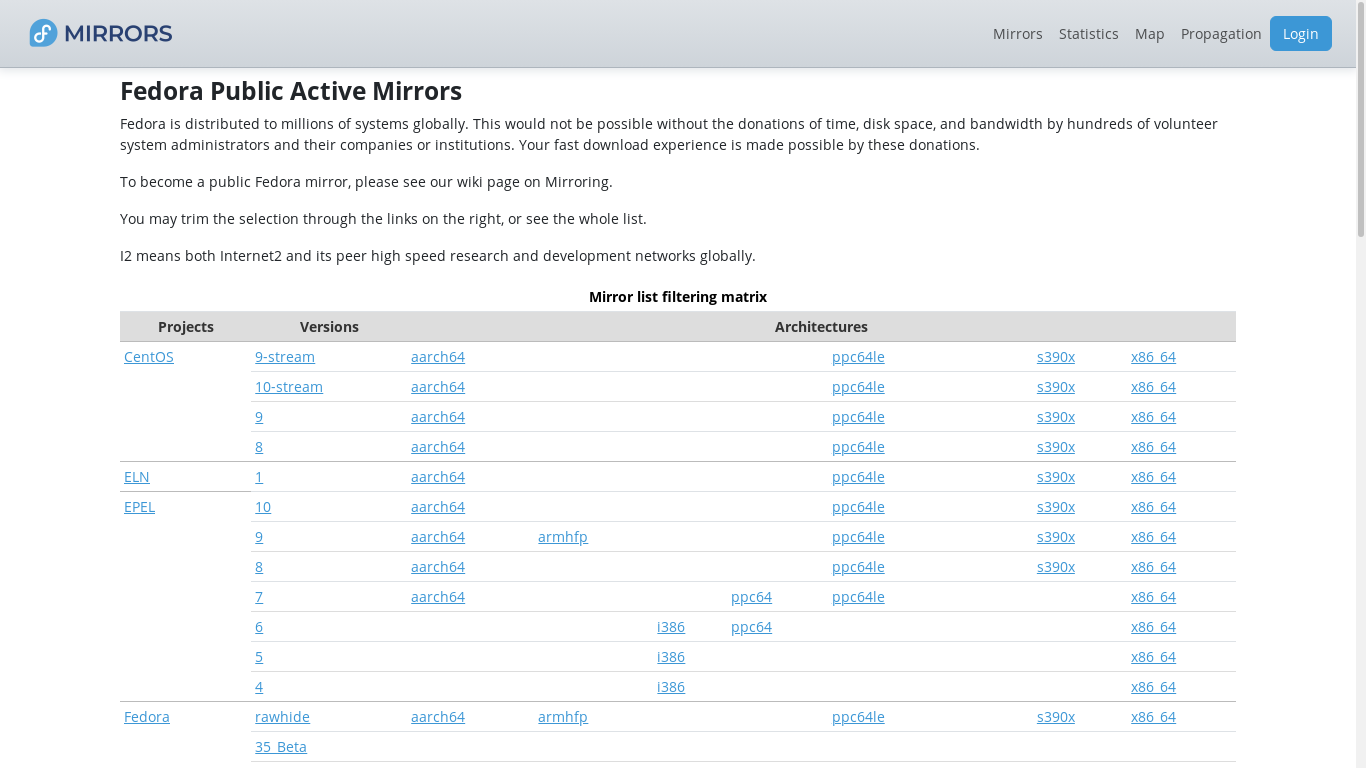Viewport: 1366px width, 768px height.
Task: Open s390x for CentOS 9
Action: (x=1056, y=417)
